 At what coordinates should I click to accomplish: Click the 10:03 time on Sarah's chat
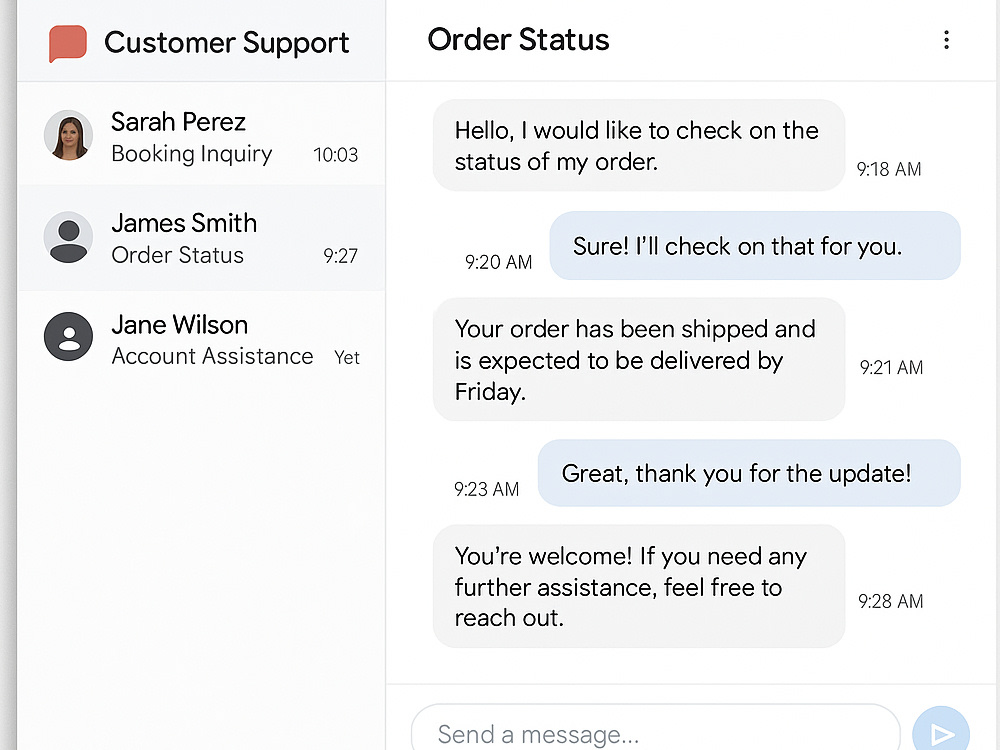click(x=335, y=154)
